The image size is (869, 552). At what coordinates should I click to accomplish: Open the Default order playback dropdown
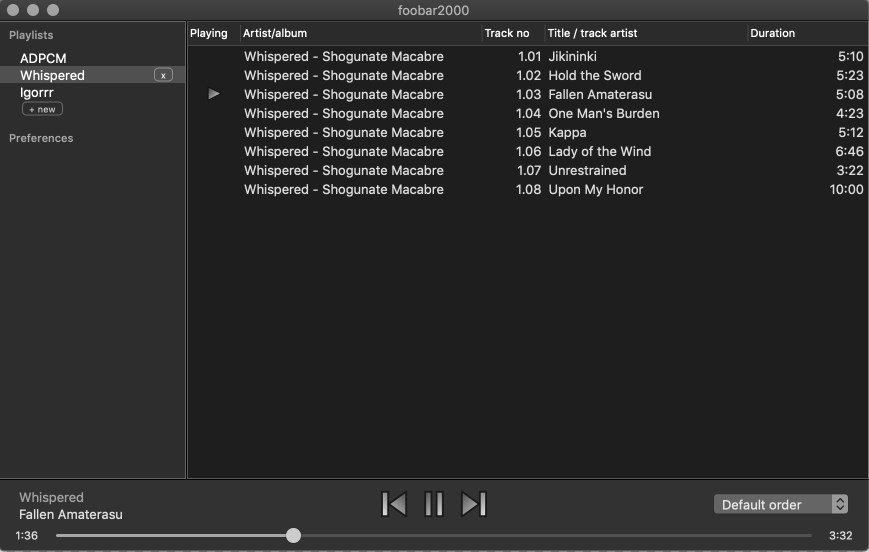(781, 504)
